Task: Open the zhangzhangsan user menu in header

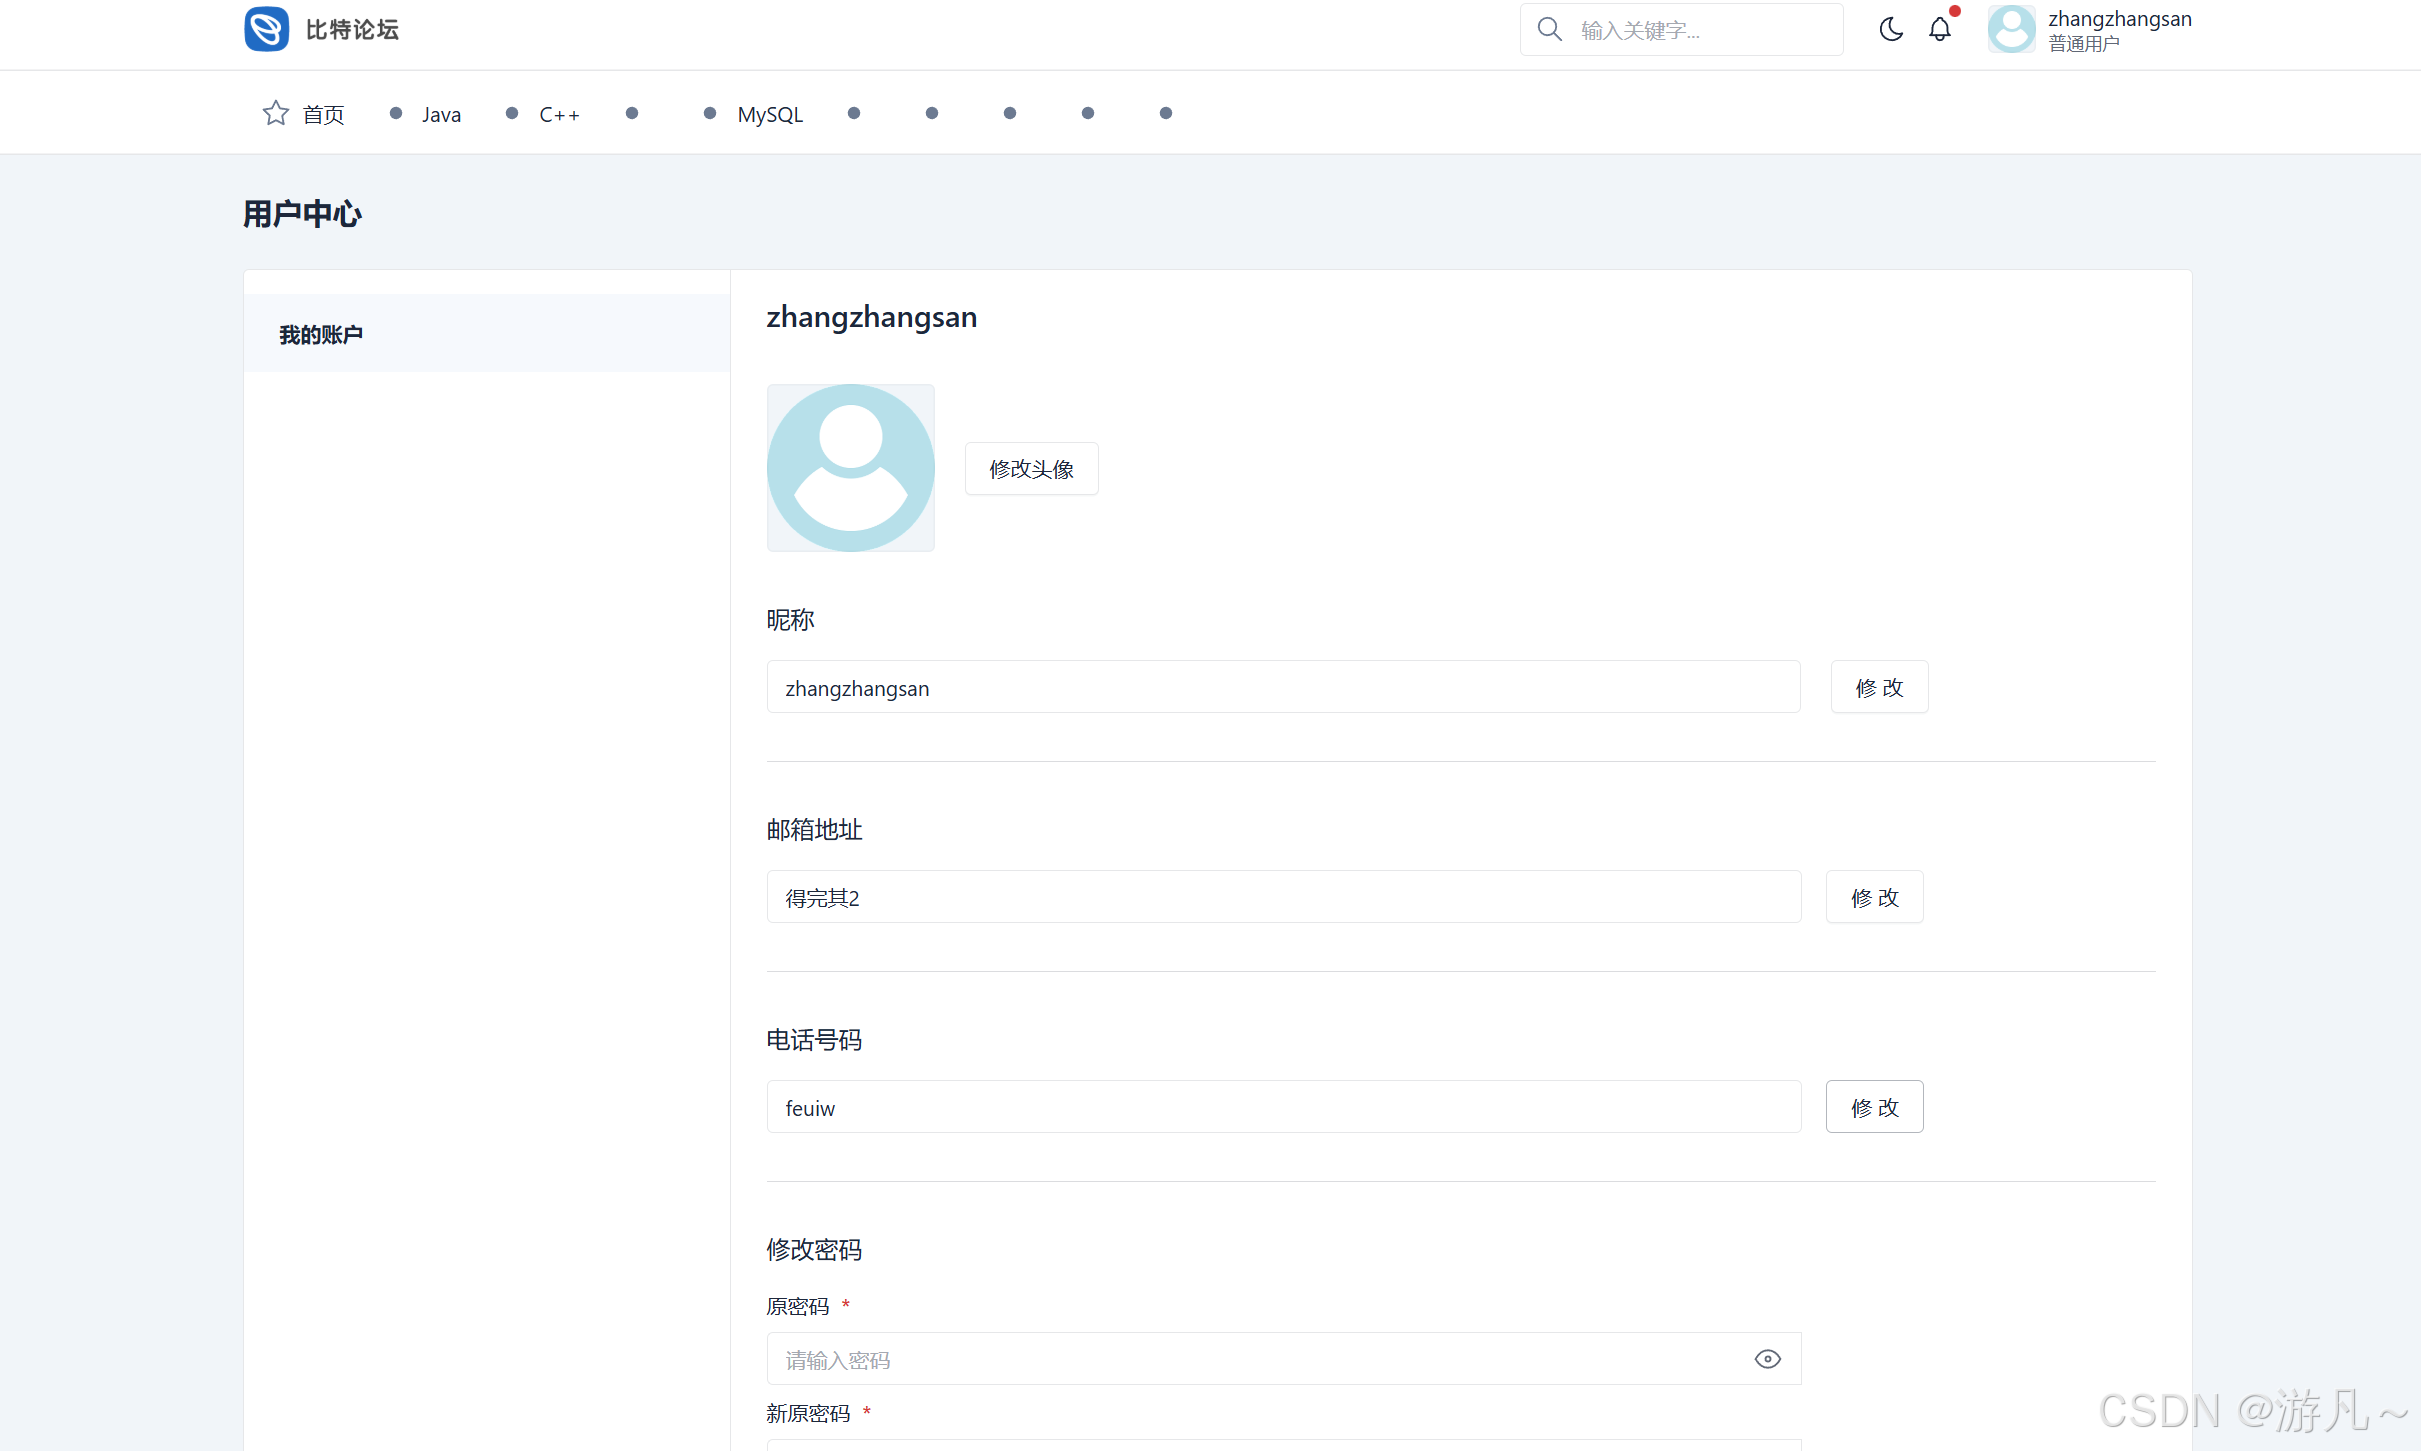Action: point(2118,20)
